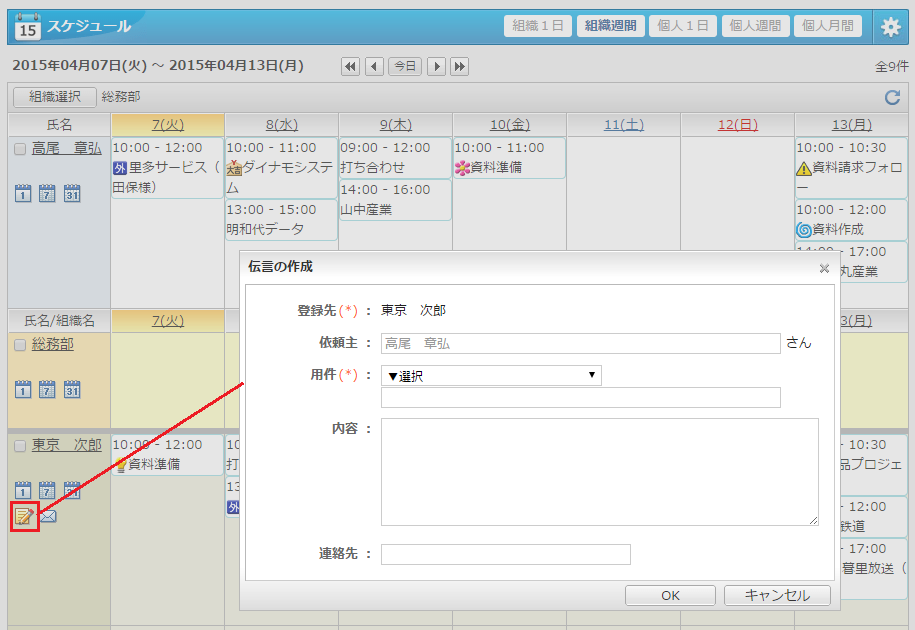The image size is (915, 630).
Task: Switch to 組織1日 view tab
Action: [x=538, y=26]
